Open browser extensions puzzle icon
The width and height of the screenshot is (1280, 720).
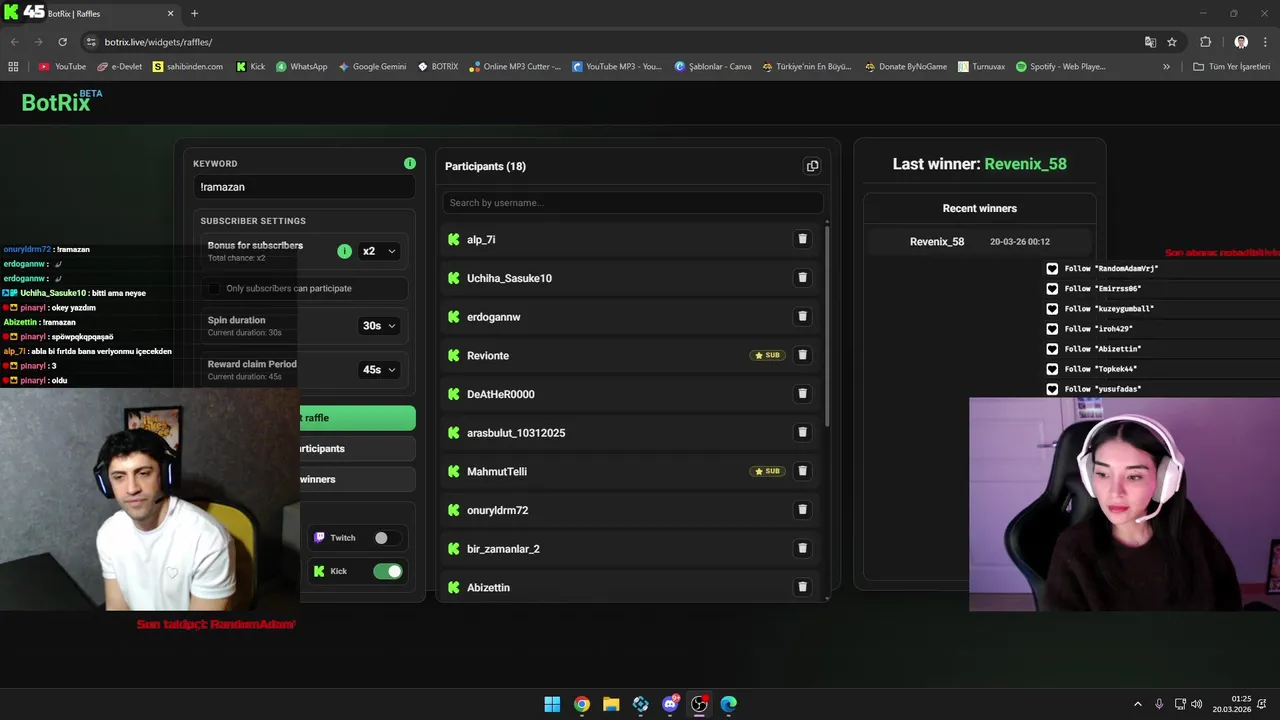click(1205, 42)
